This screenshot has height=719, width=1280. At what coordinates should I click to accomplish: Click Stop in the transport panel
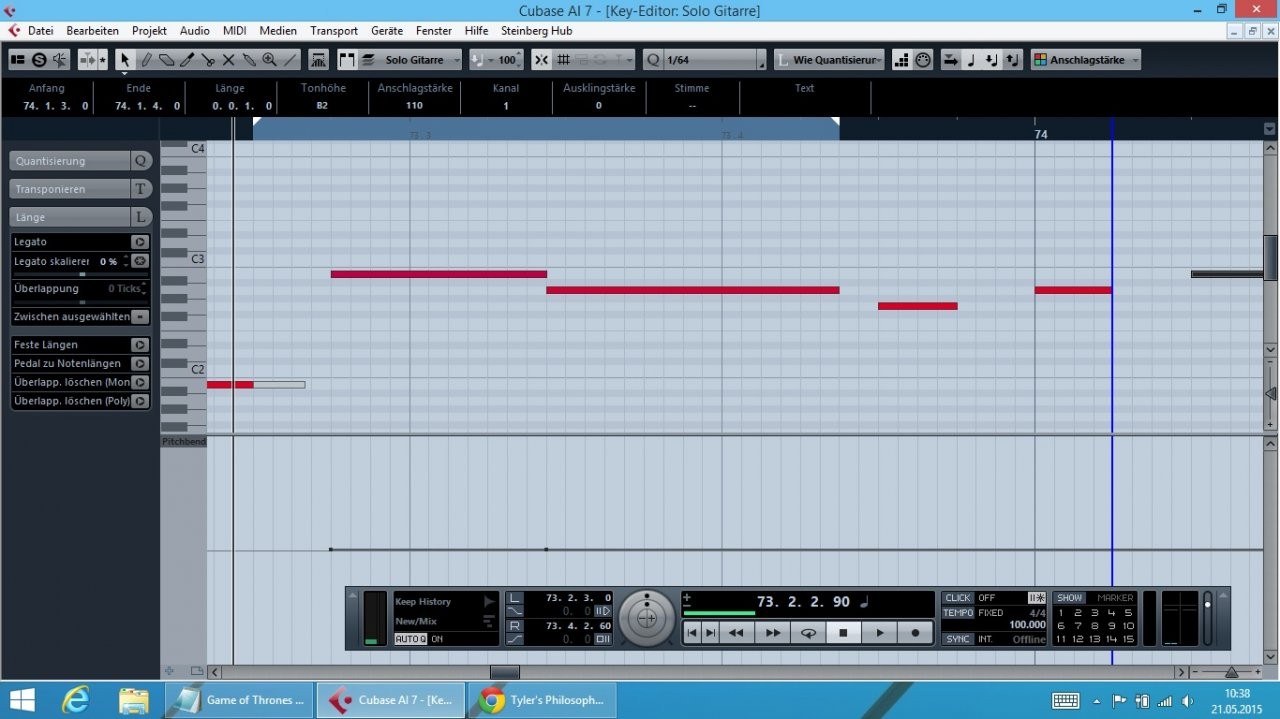point(843,633)
